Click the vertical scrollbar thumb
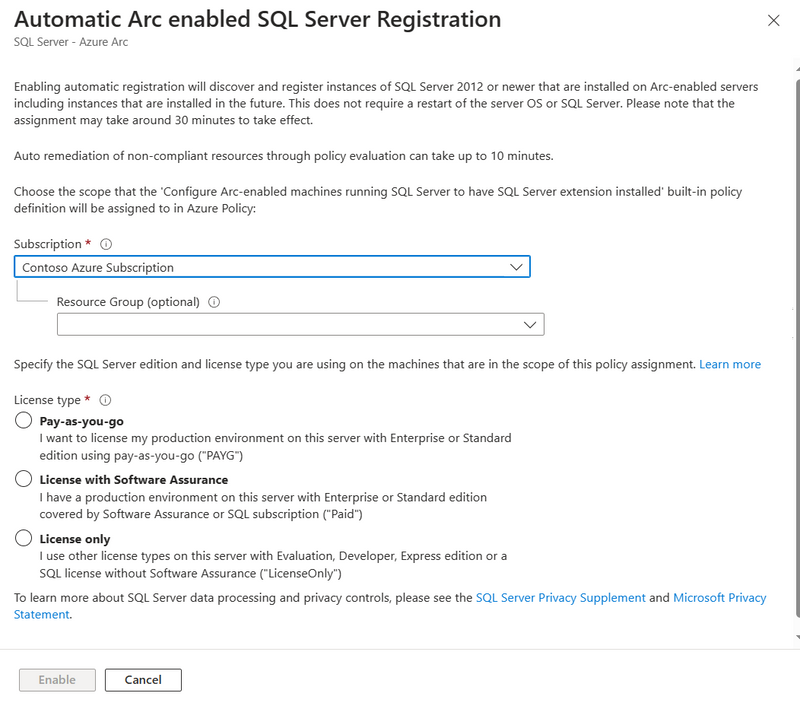Screen dimensions: 800x710 click(797, 347)
